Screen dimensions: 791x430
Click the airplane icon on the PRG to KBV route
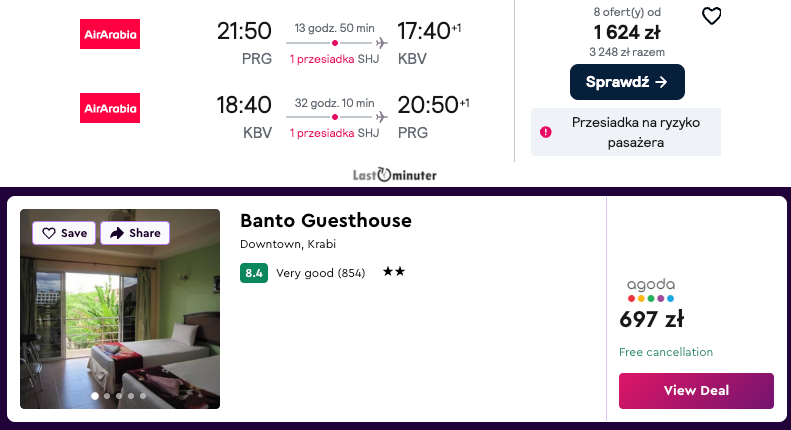coord(381,43)
